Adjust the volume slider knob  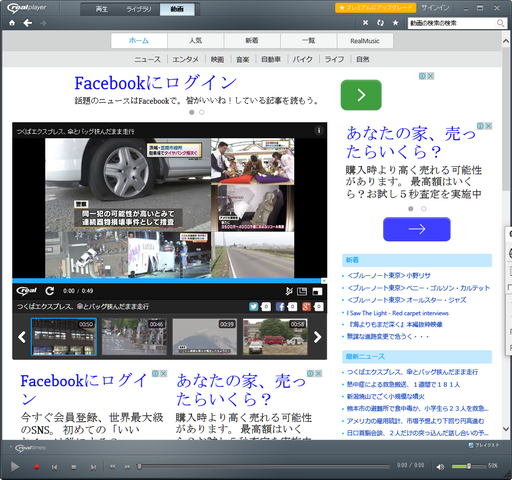coord(469,466)
